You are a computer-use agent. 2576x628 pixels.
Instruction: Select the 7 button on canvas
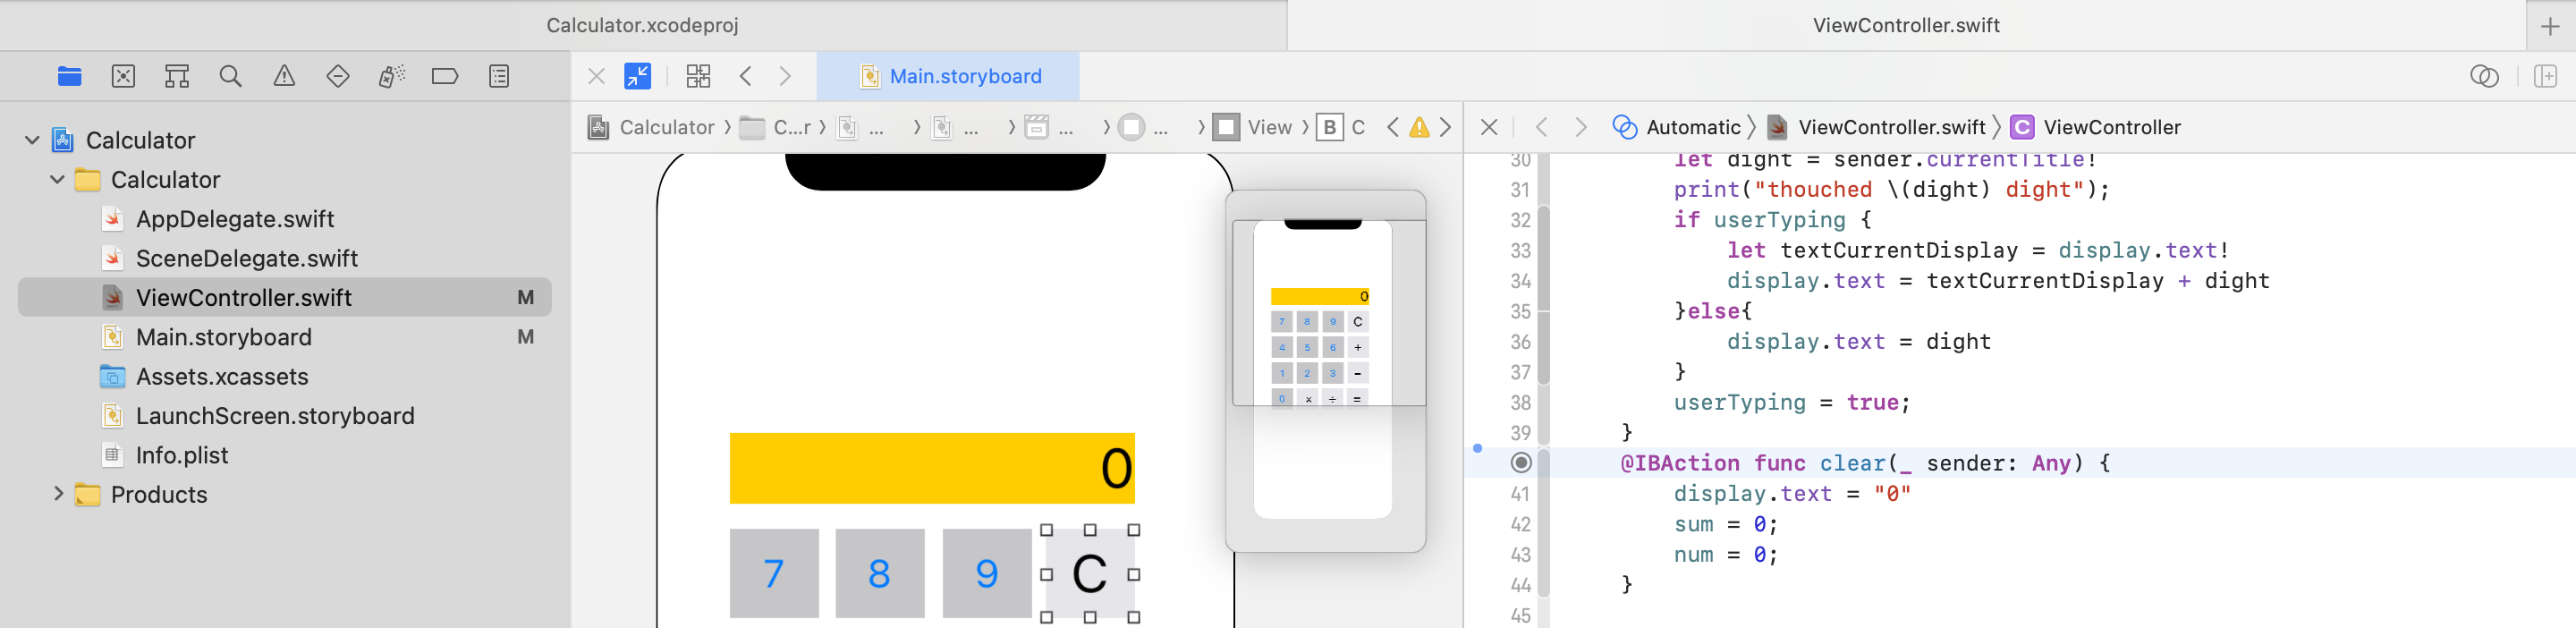click(774, 573)
